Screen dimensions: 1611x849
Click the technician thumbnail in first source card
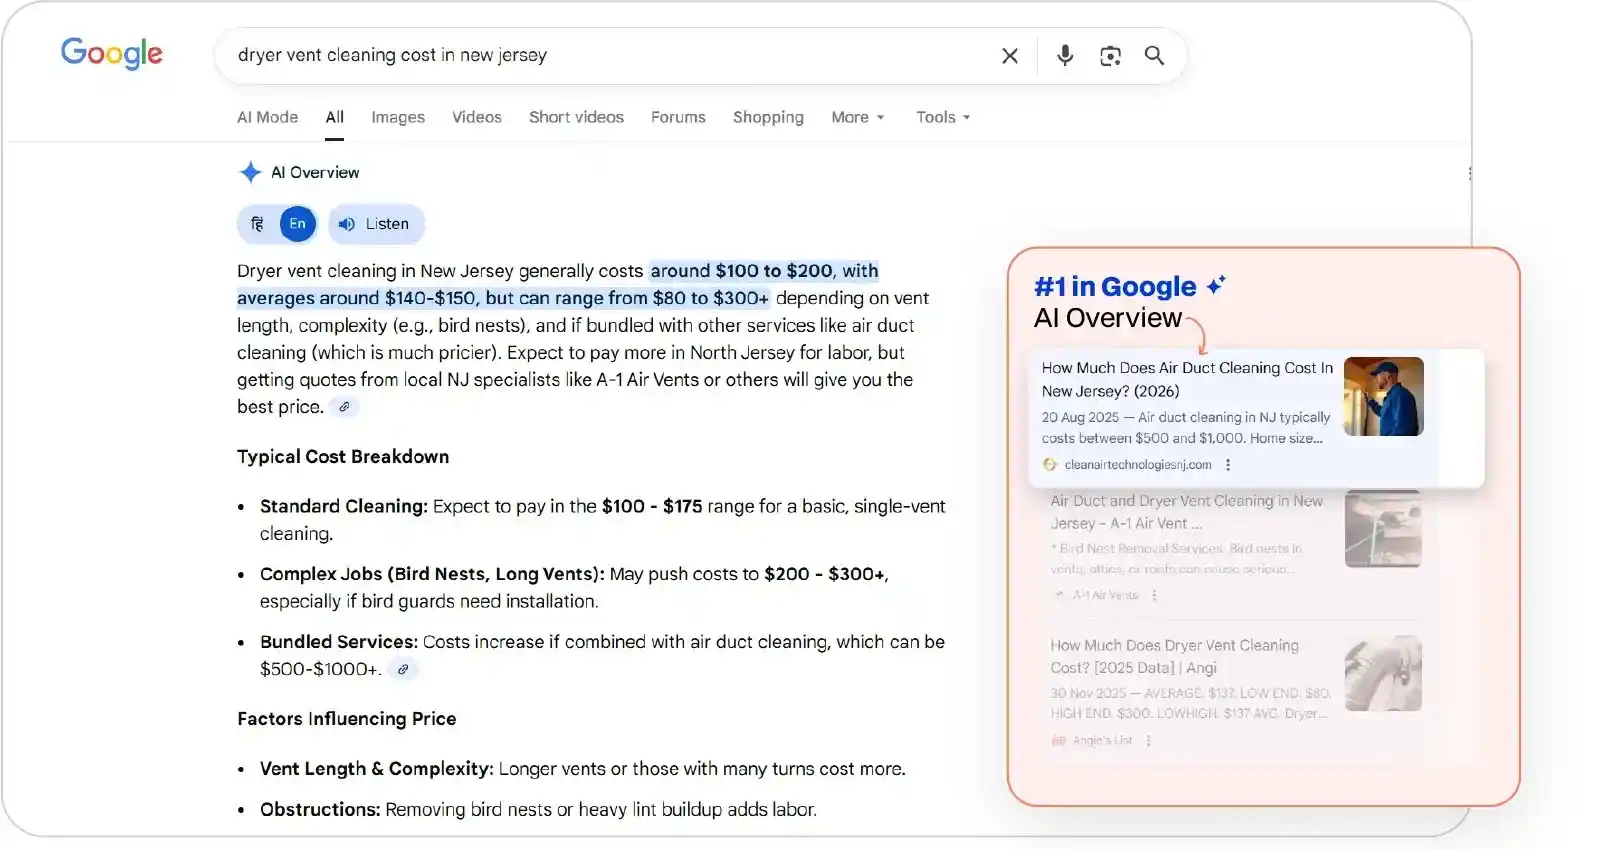click(x=1383, y=397)
